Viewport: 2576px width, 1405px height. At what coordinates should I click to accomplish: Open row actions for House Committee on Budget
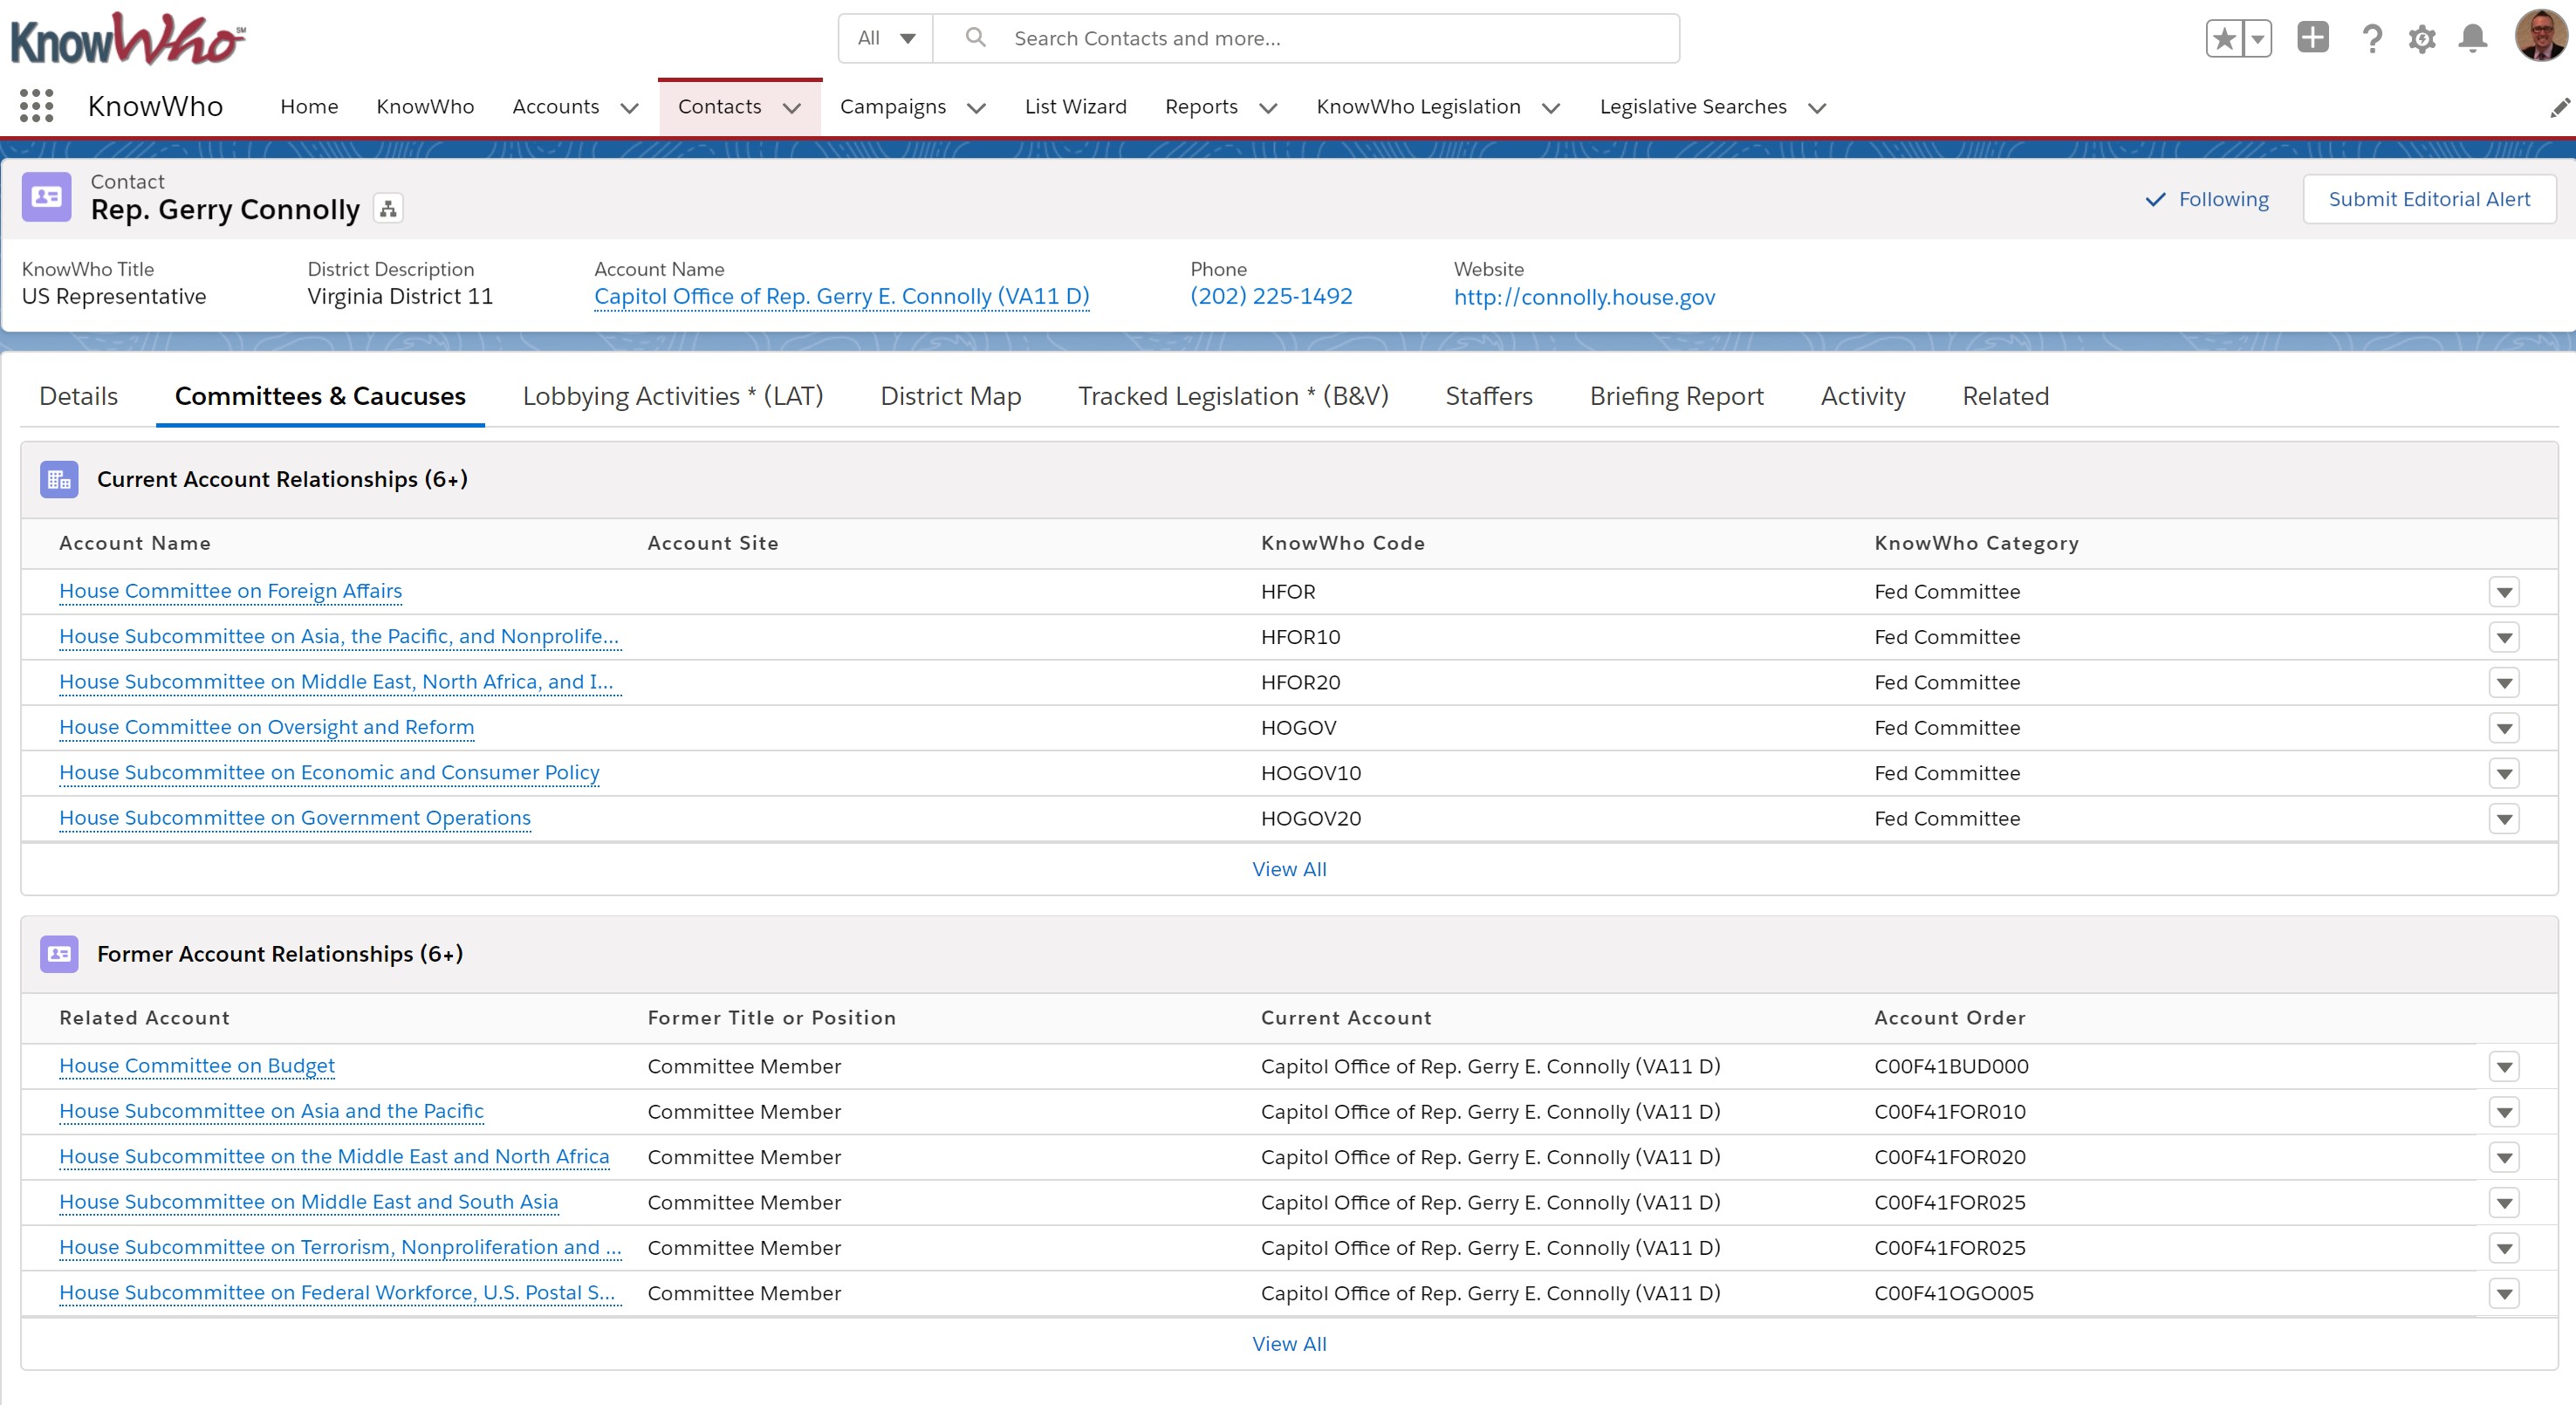pos(2503,1067)
